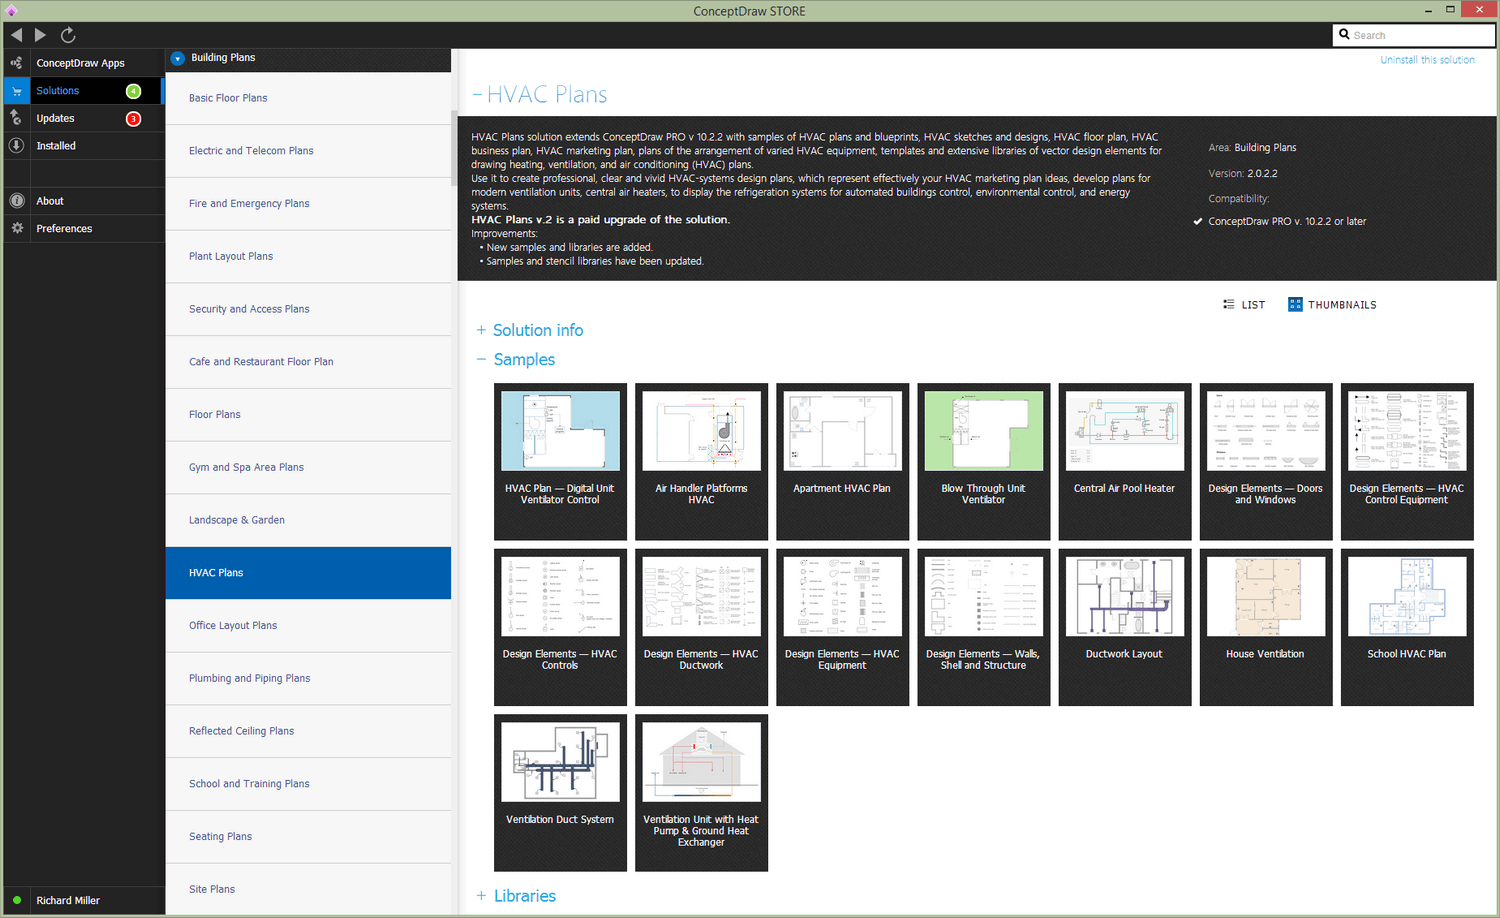Open School HVAC Plan sample
Image resolution: width=1500 pixels, height=918 pixels.
(1407, 627)
